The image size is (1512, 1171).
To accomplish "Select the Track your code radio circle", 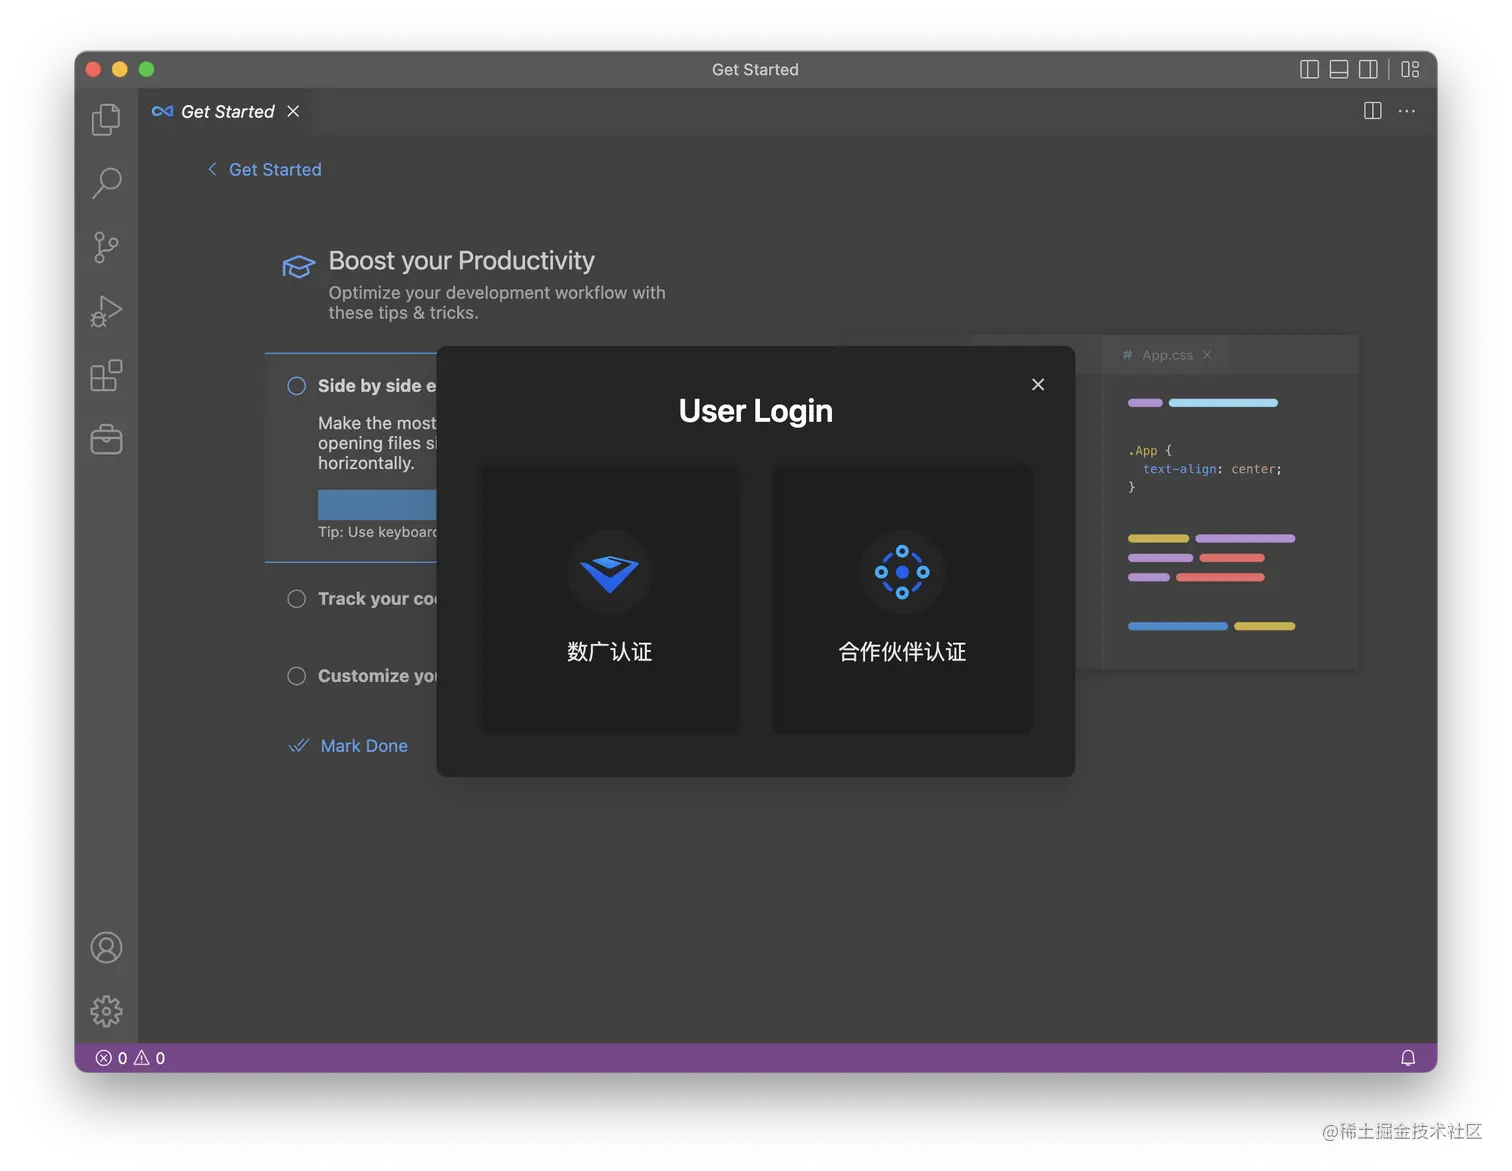I will click(297, 599).
